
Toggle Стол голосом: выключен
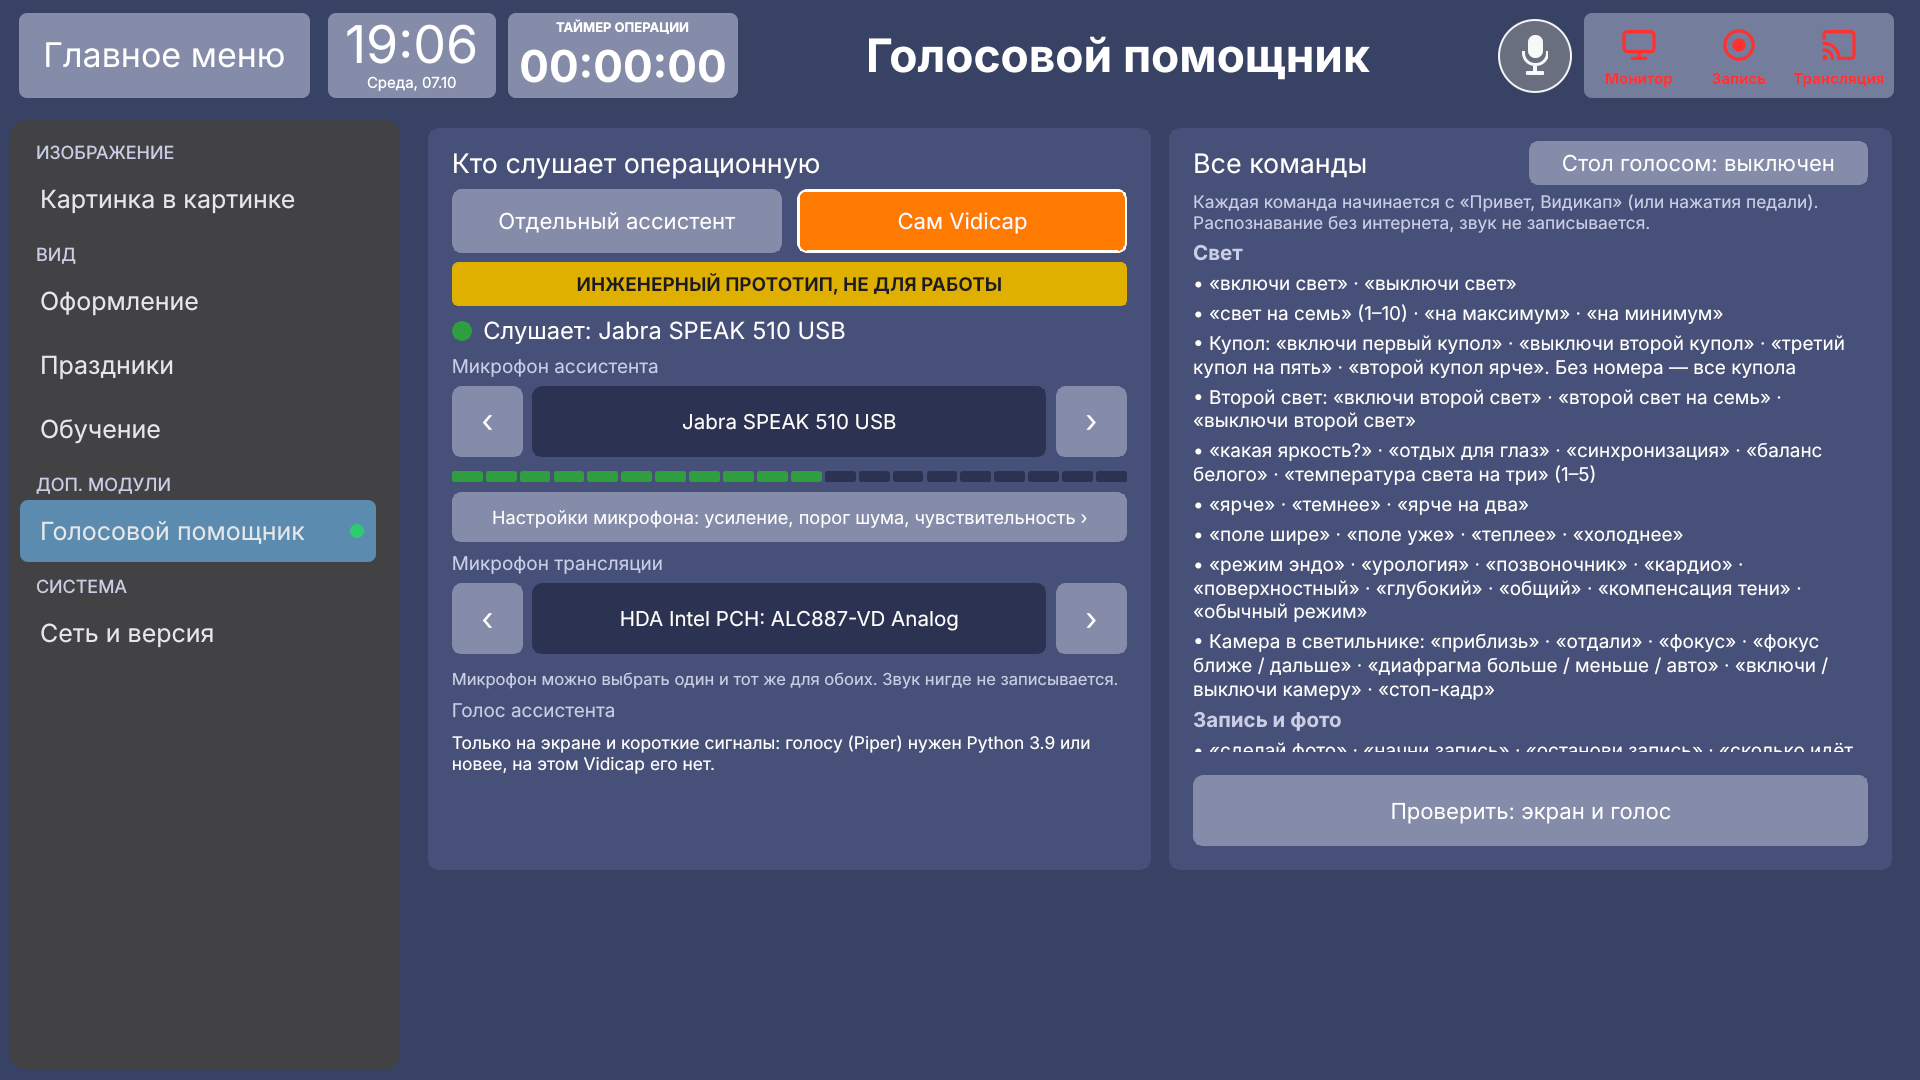pyautogui.click(x=1698, y=163)
